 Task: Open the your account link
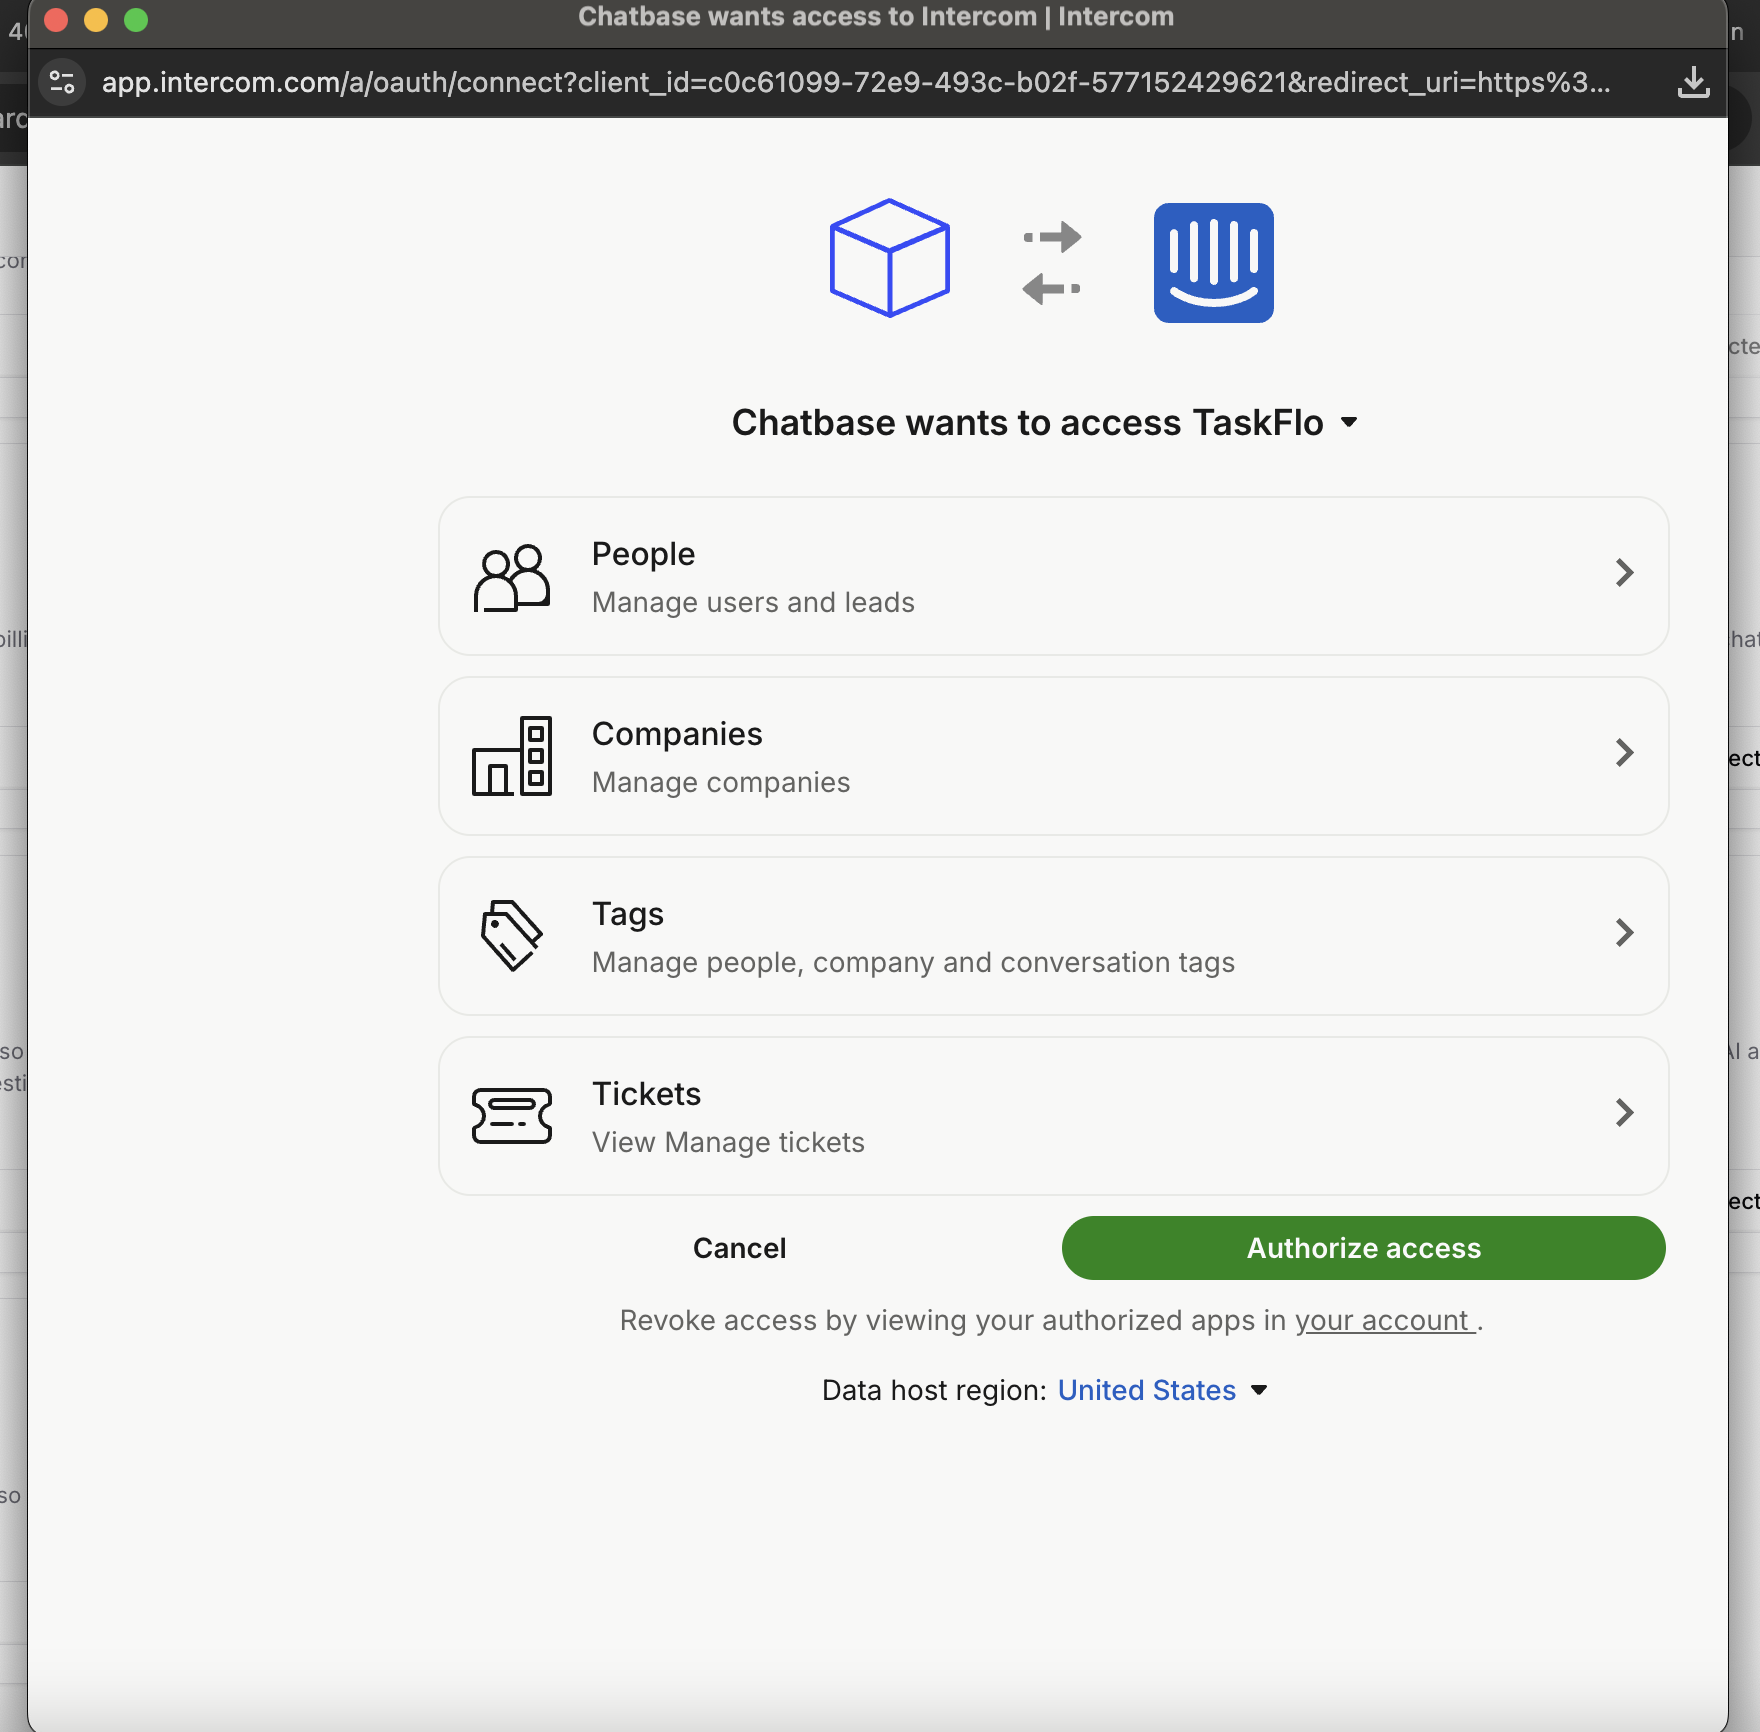(x=1385, y=1320)
